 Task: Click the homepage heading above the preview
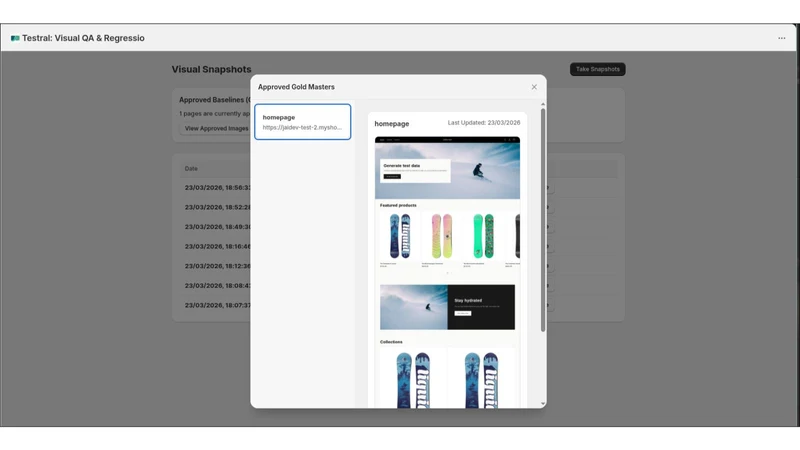click(392, 124)
